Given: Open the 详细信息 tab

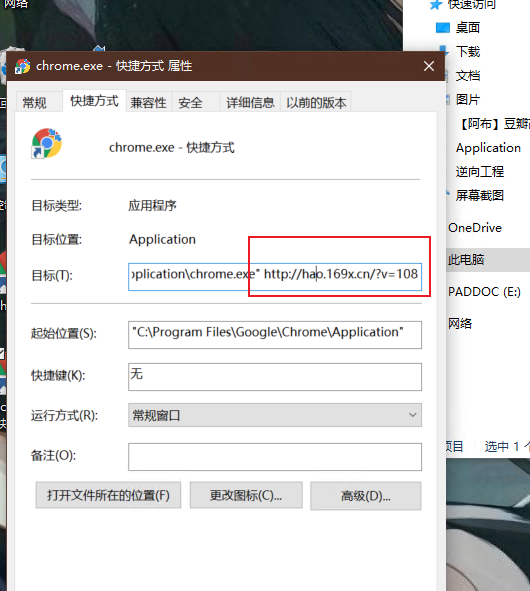Looking at the screenshot, I should click(x=250, y=103).
